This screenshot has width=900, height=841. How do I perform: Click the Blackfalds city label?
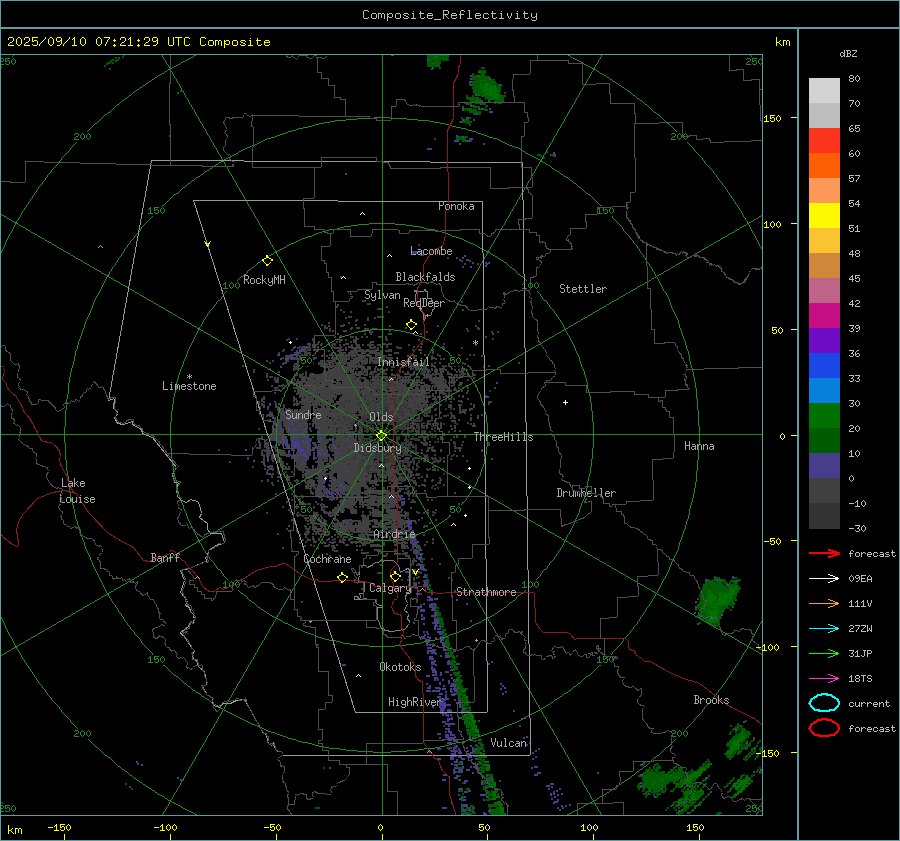pyautogui.click(x=425, y=277)
